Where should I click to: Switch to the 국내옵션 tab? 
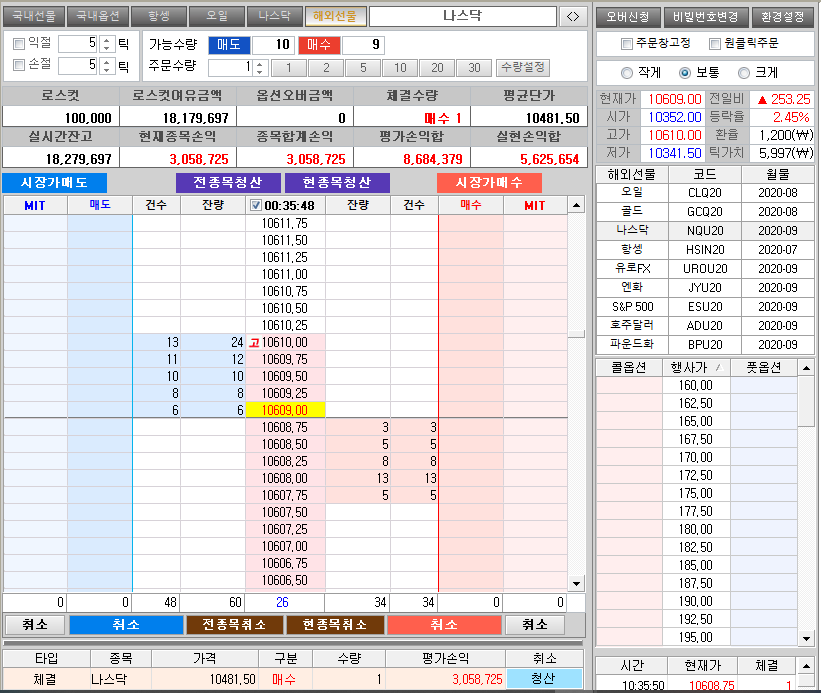coord(98,16)
